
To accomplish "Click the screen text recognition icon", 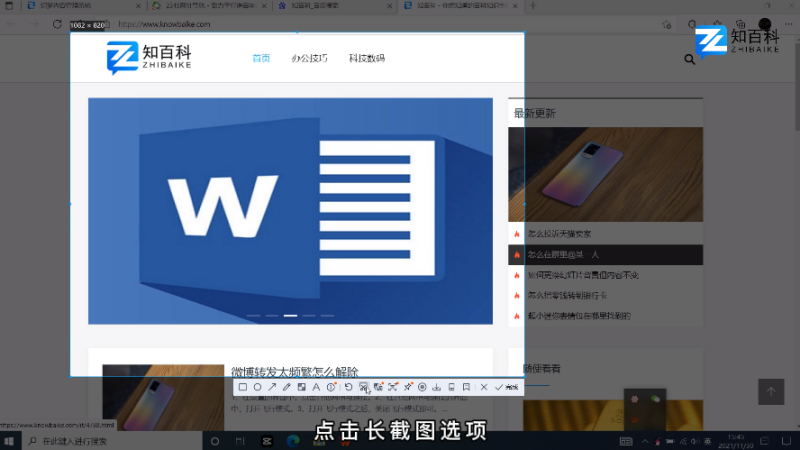I will click(393, 387).
